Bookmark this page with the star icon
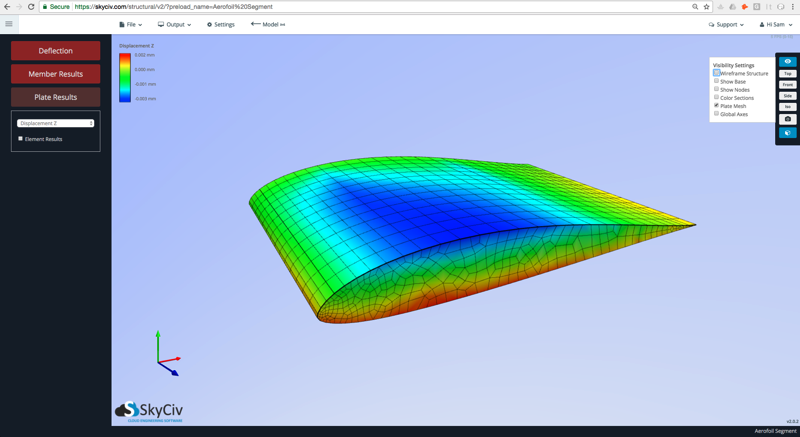 tap(706, 7)
